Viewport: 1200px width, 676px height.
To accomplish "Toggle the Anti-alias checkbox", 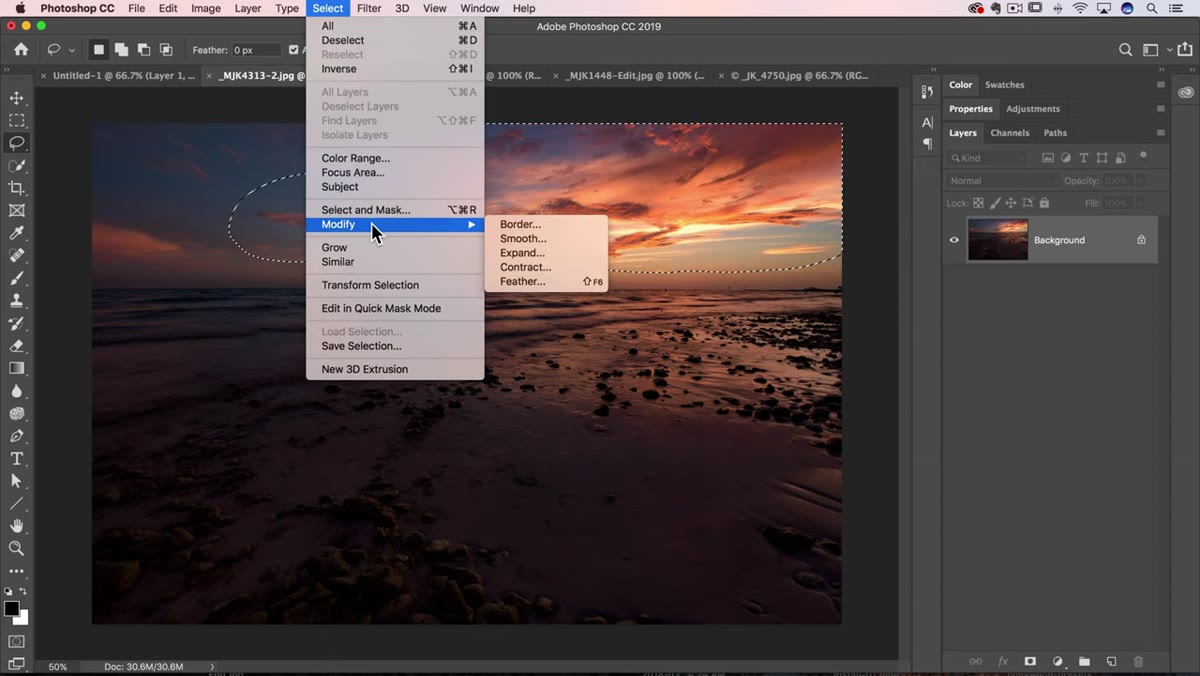I will pos(293,50).
